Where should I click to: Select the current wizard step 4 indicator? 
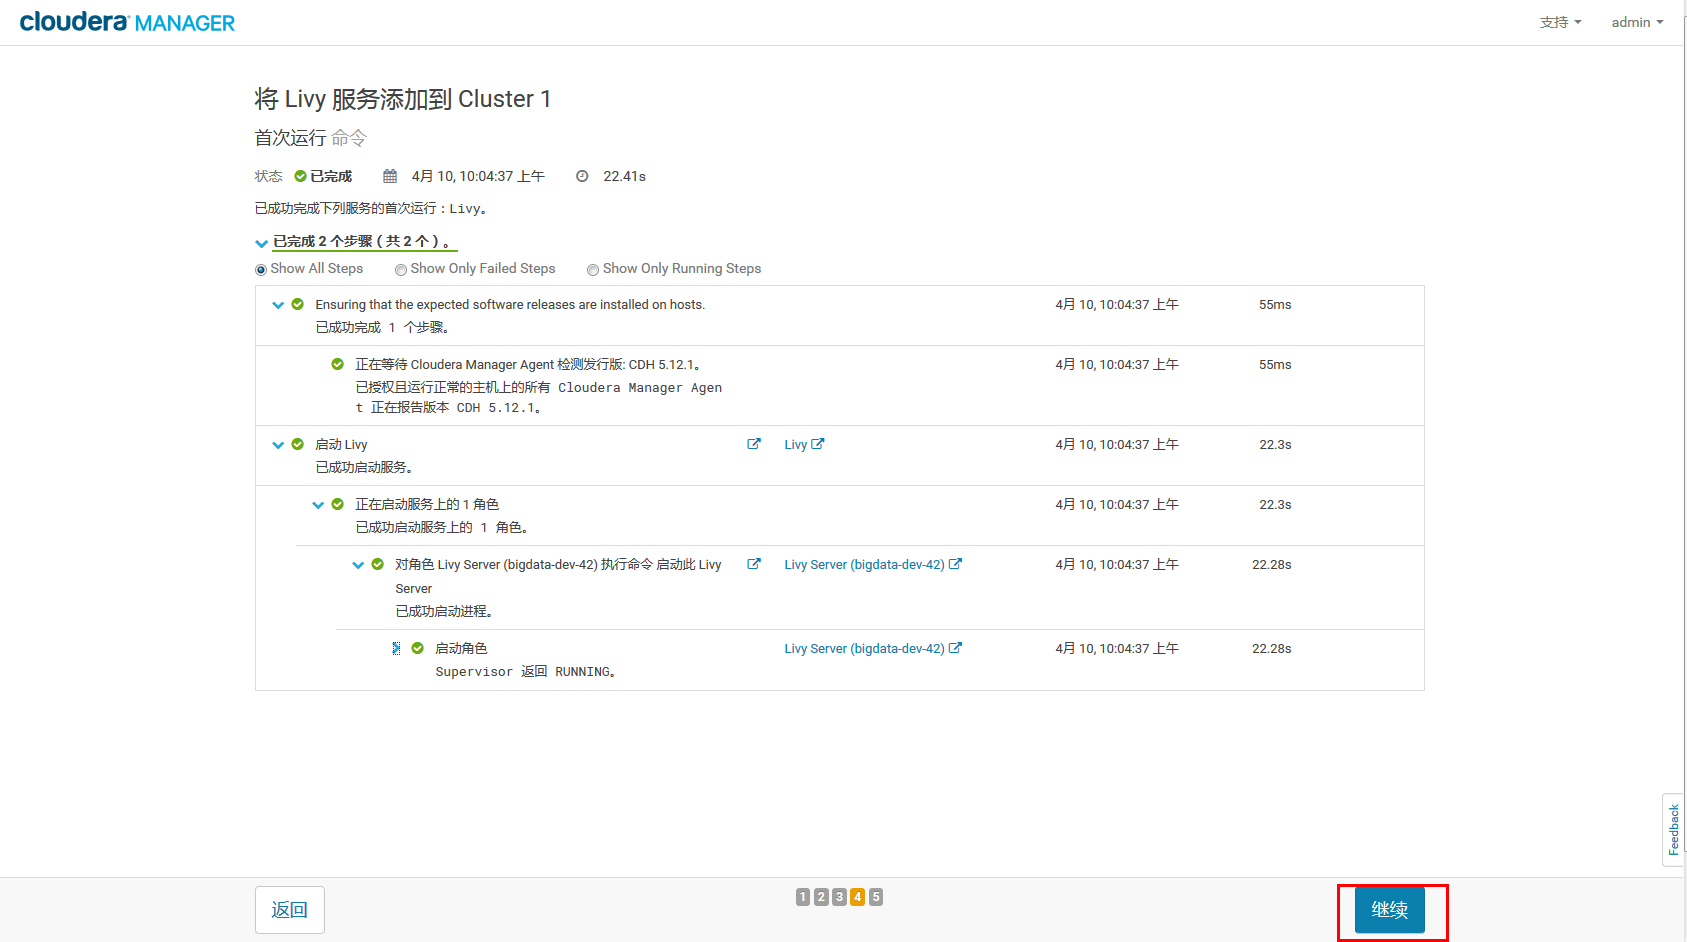[857, 897]
